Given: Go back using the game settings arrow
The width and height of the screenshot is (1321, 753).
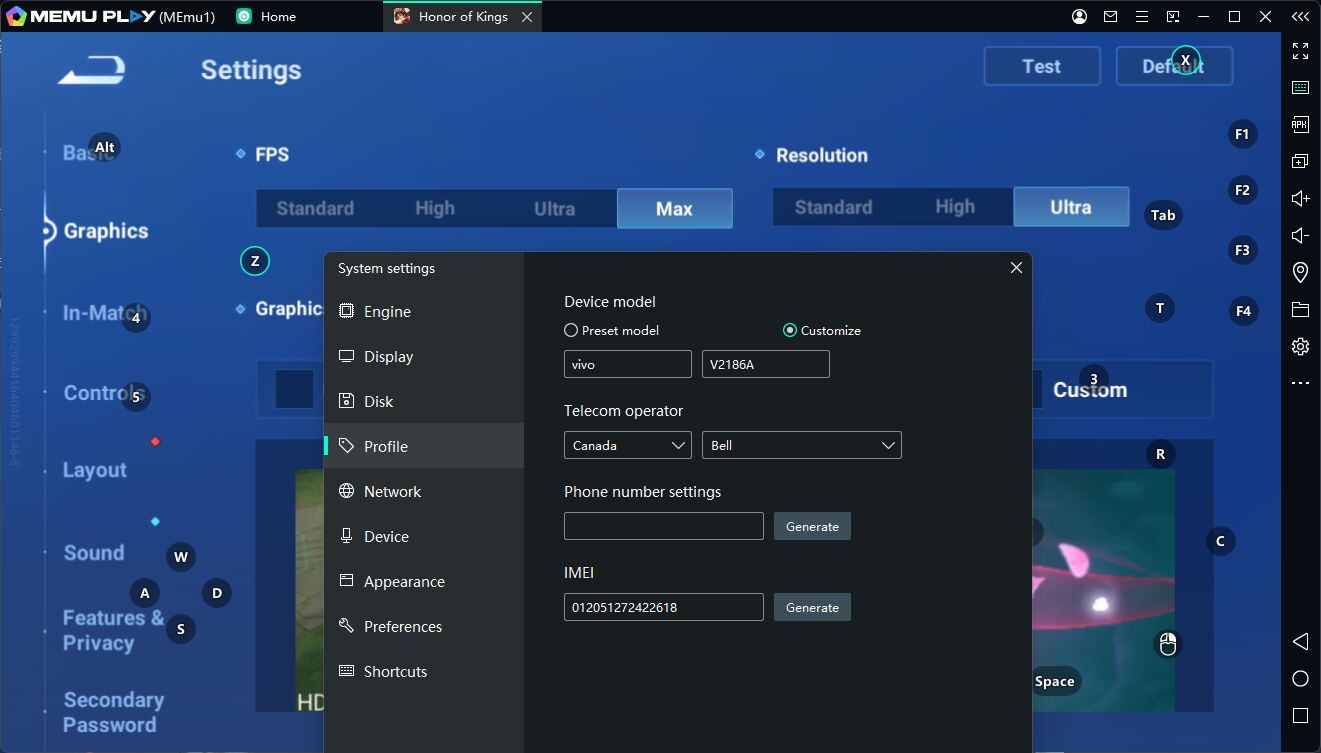Looking at the screenshot, I should tap(92, 70).
